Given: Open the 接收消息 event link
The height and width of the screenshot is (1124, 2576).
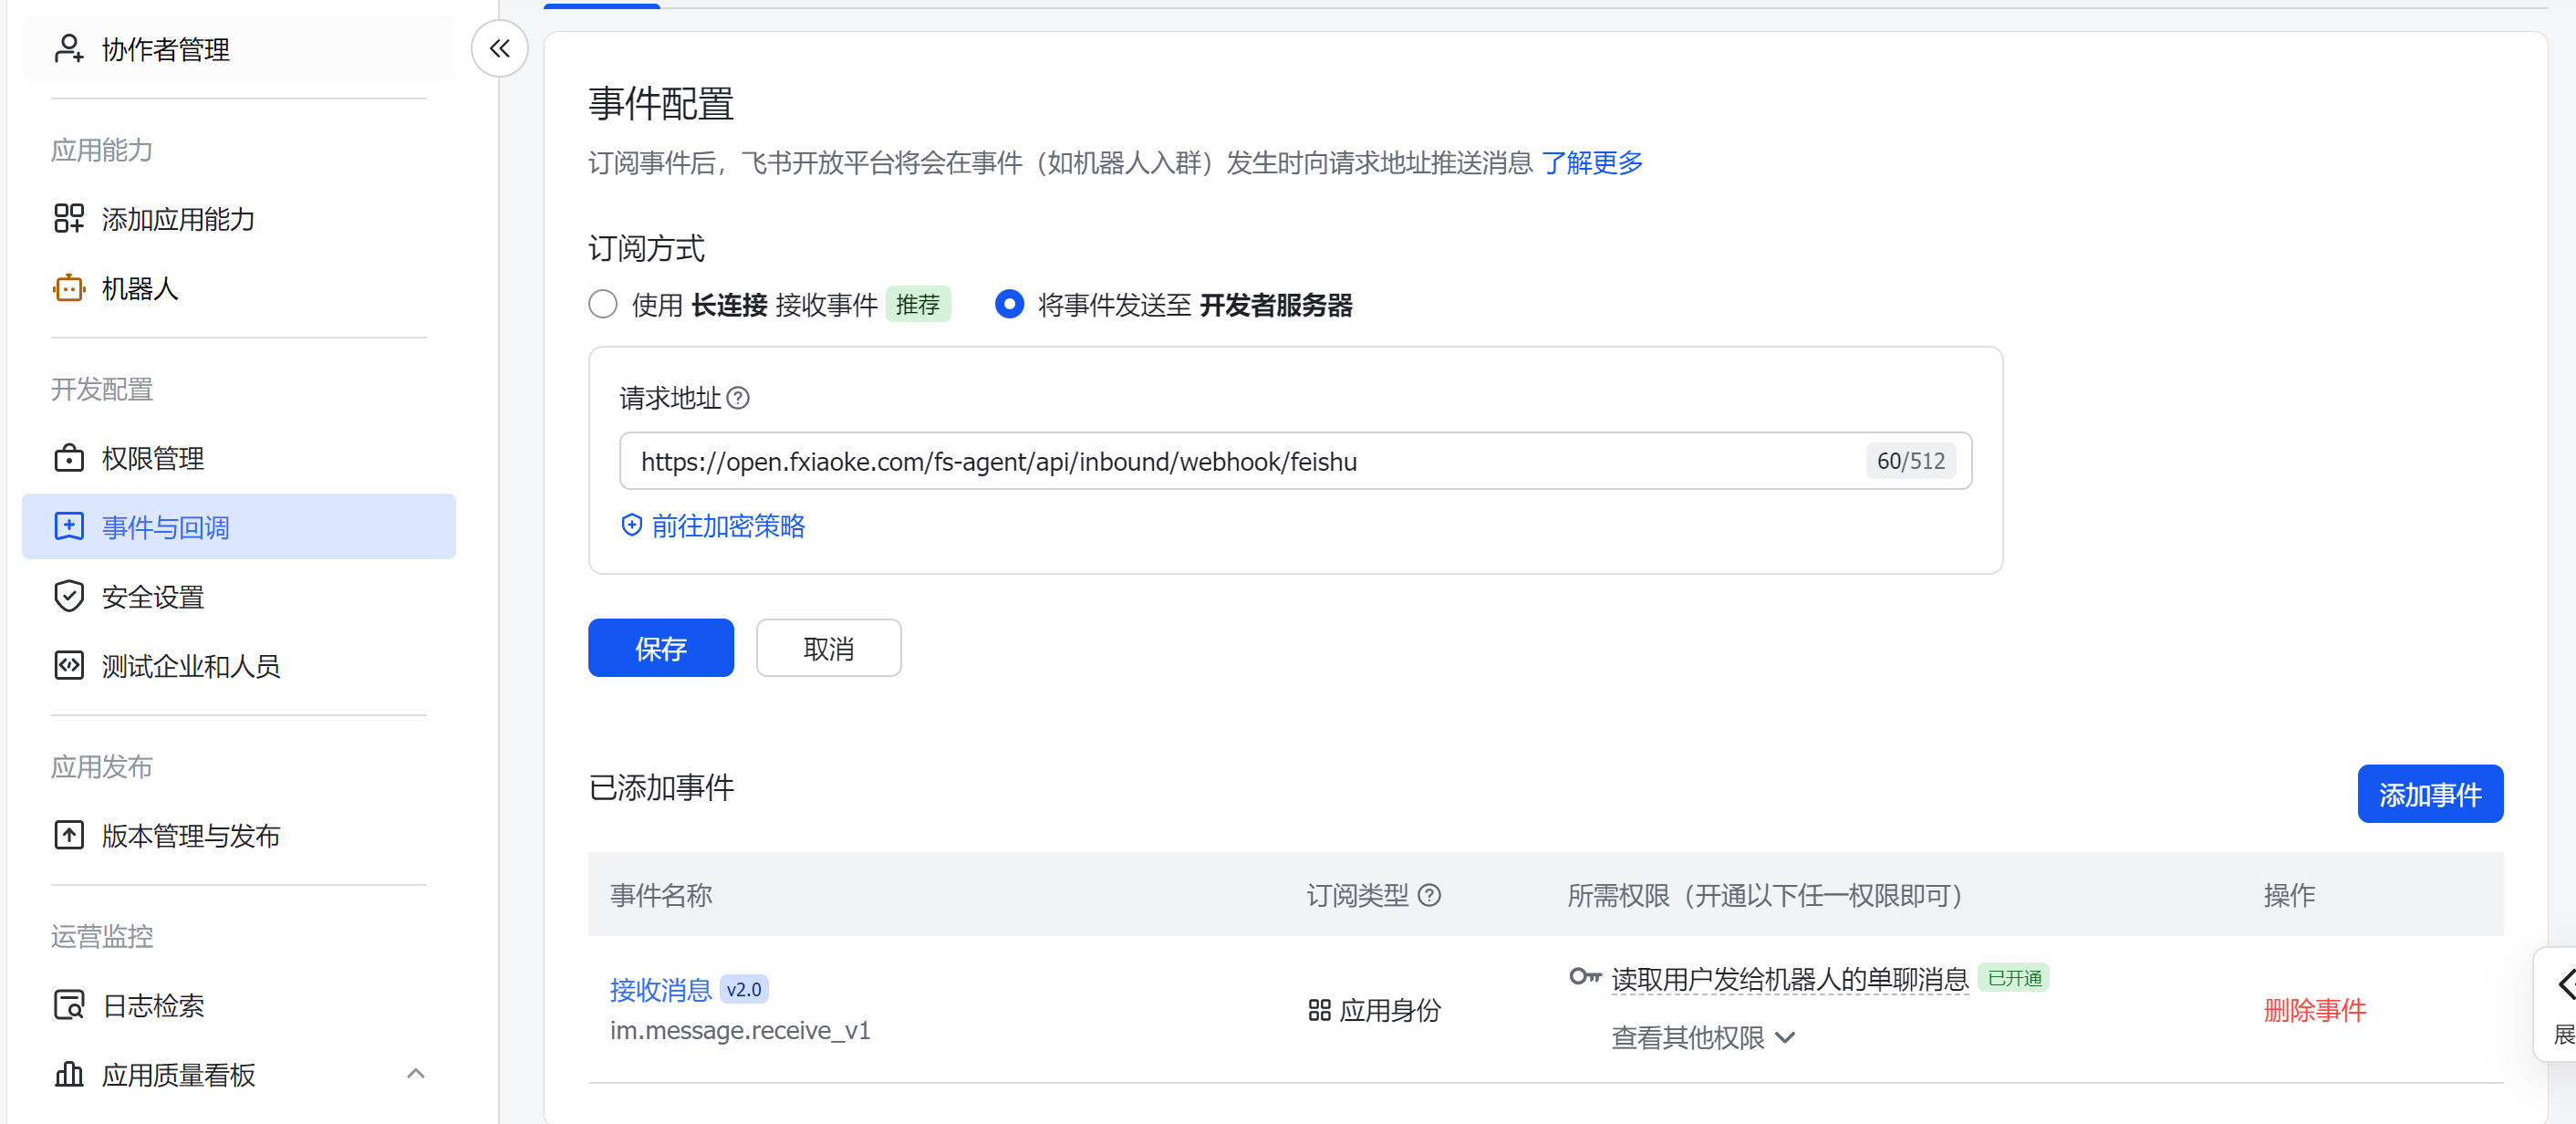Looking at the screenshot, I should (660, 990).
